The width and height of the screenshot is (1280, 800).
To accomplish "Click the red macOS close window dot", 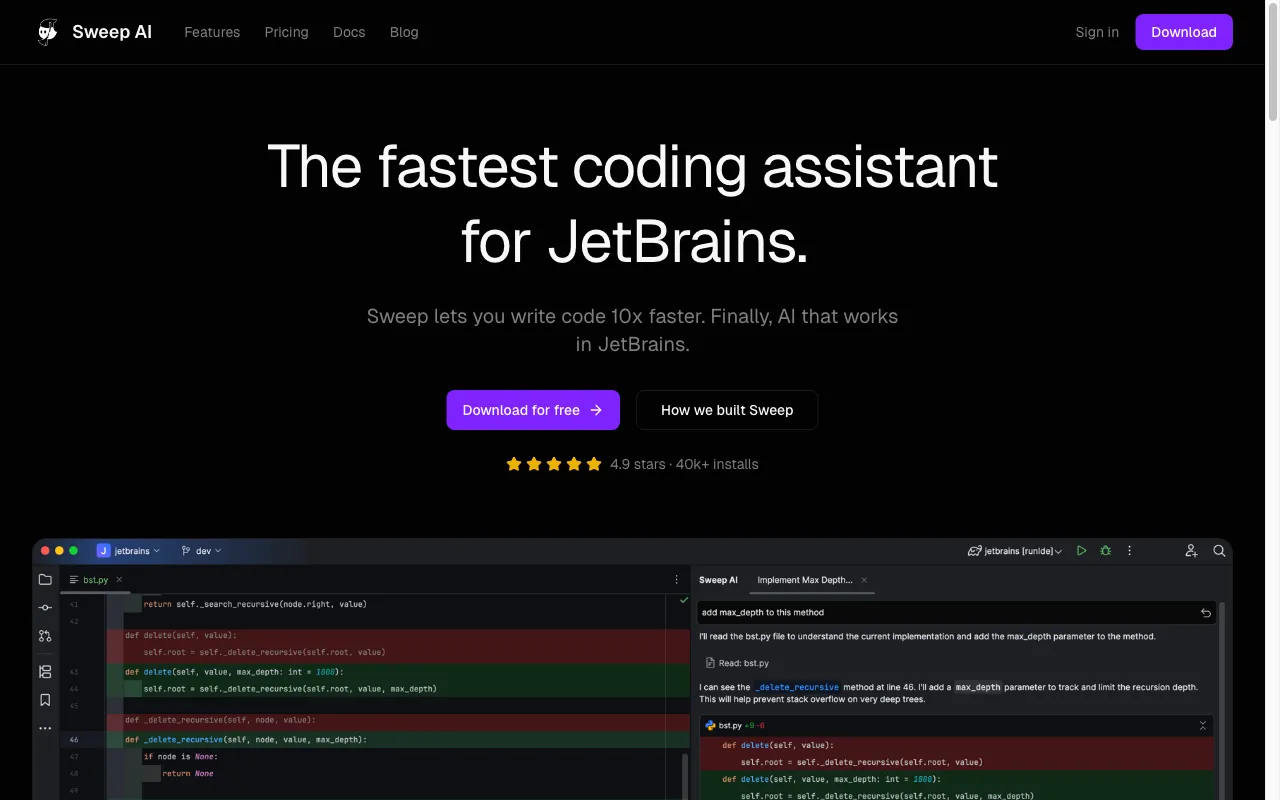I will coord(45,551).
